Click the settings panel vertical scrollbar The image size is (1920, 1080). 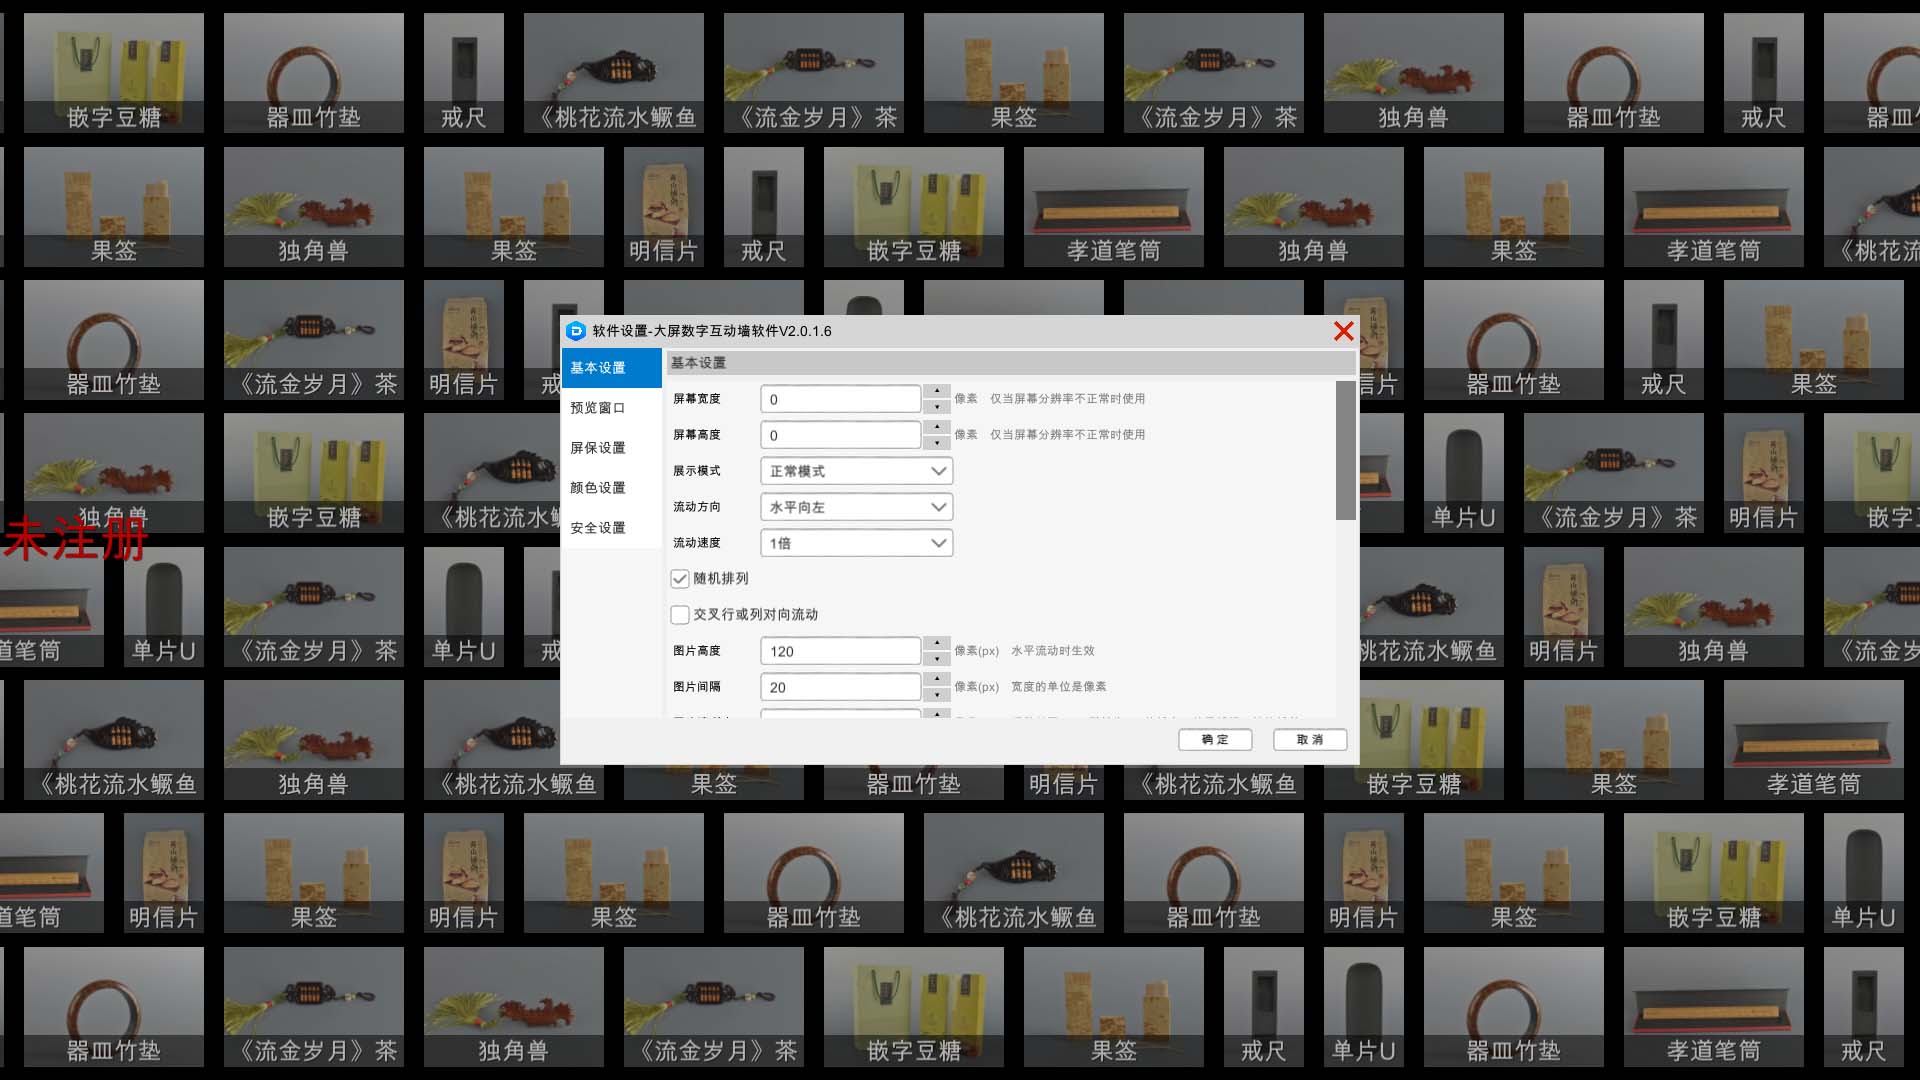click(1345, 451)
